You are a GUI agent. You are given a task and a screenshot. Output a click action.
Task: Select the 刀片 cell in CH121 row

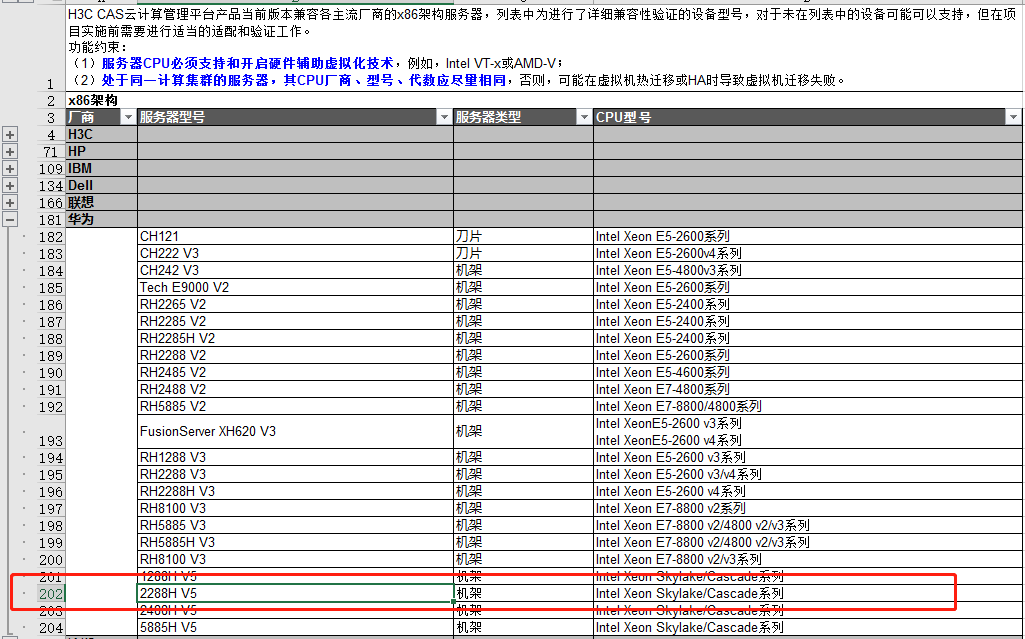tap(524, 237)
